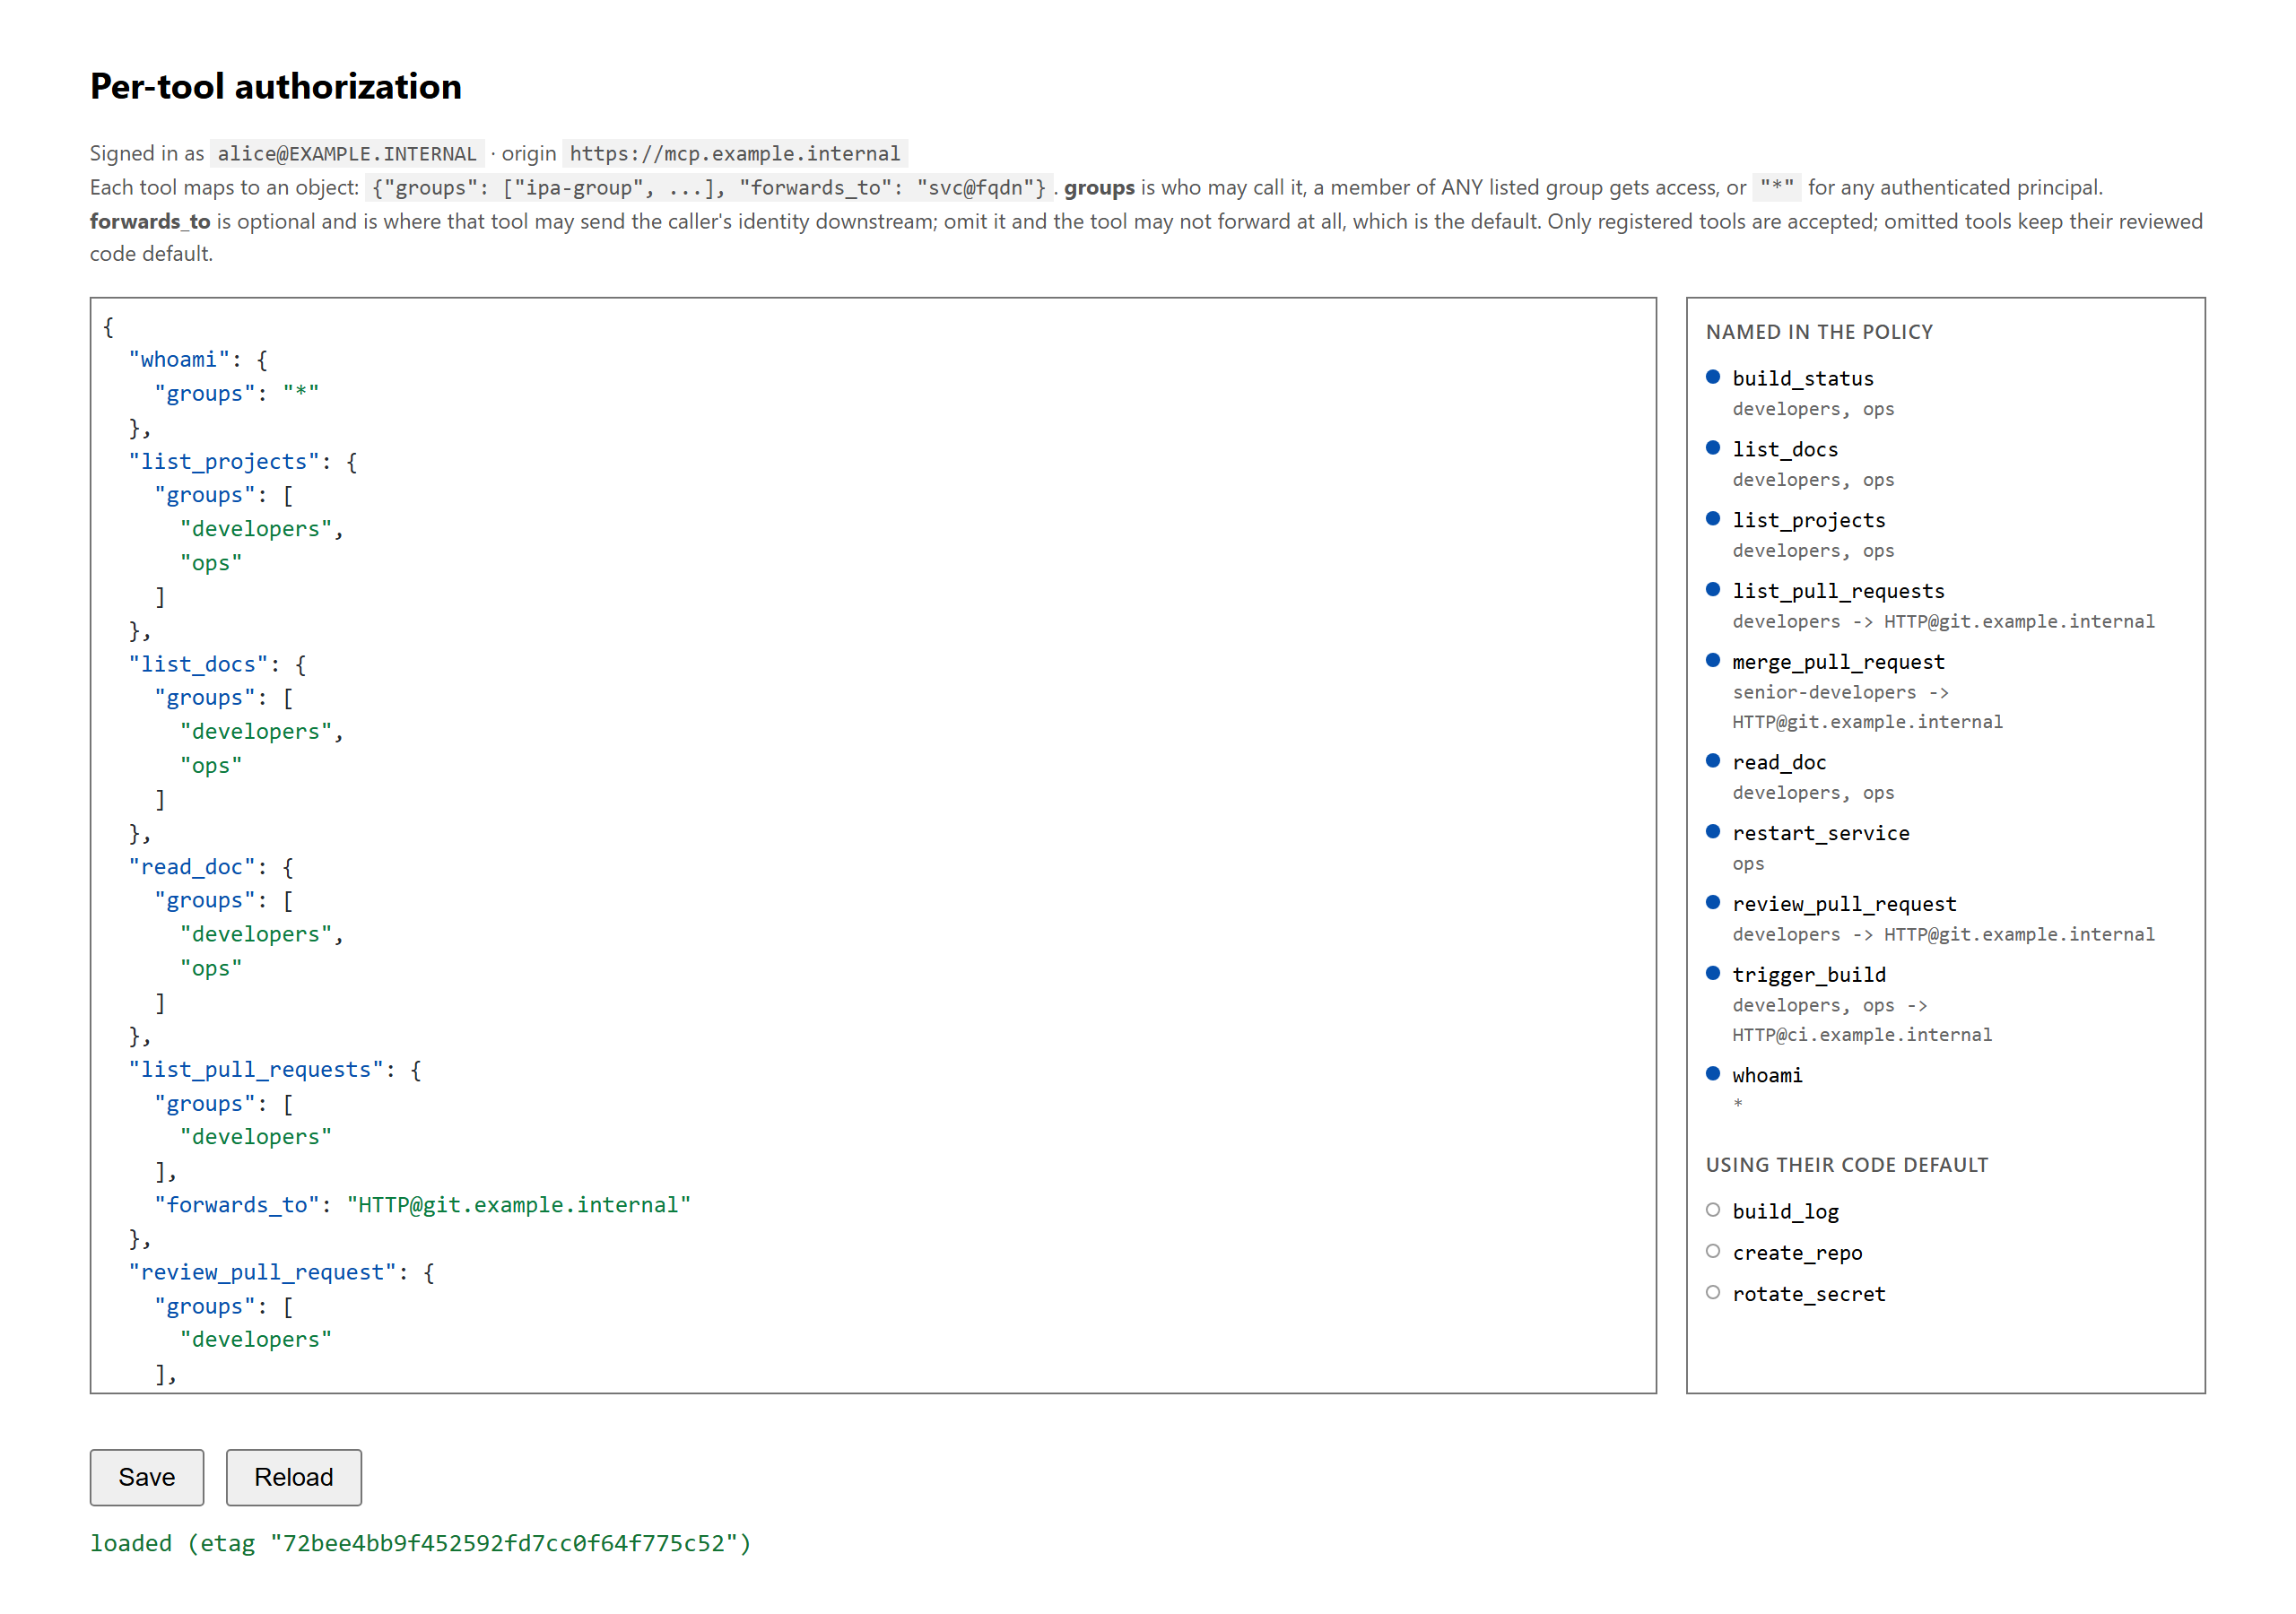Click build_log under Using Their Code Default
2296x1614 pixels.
click(1785, 1212)
